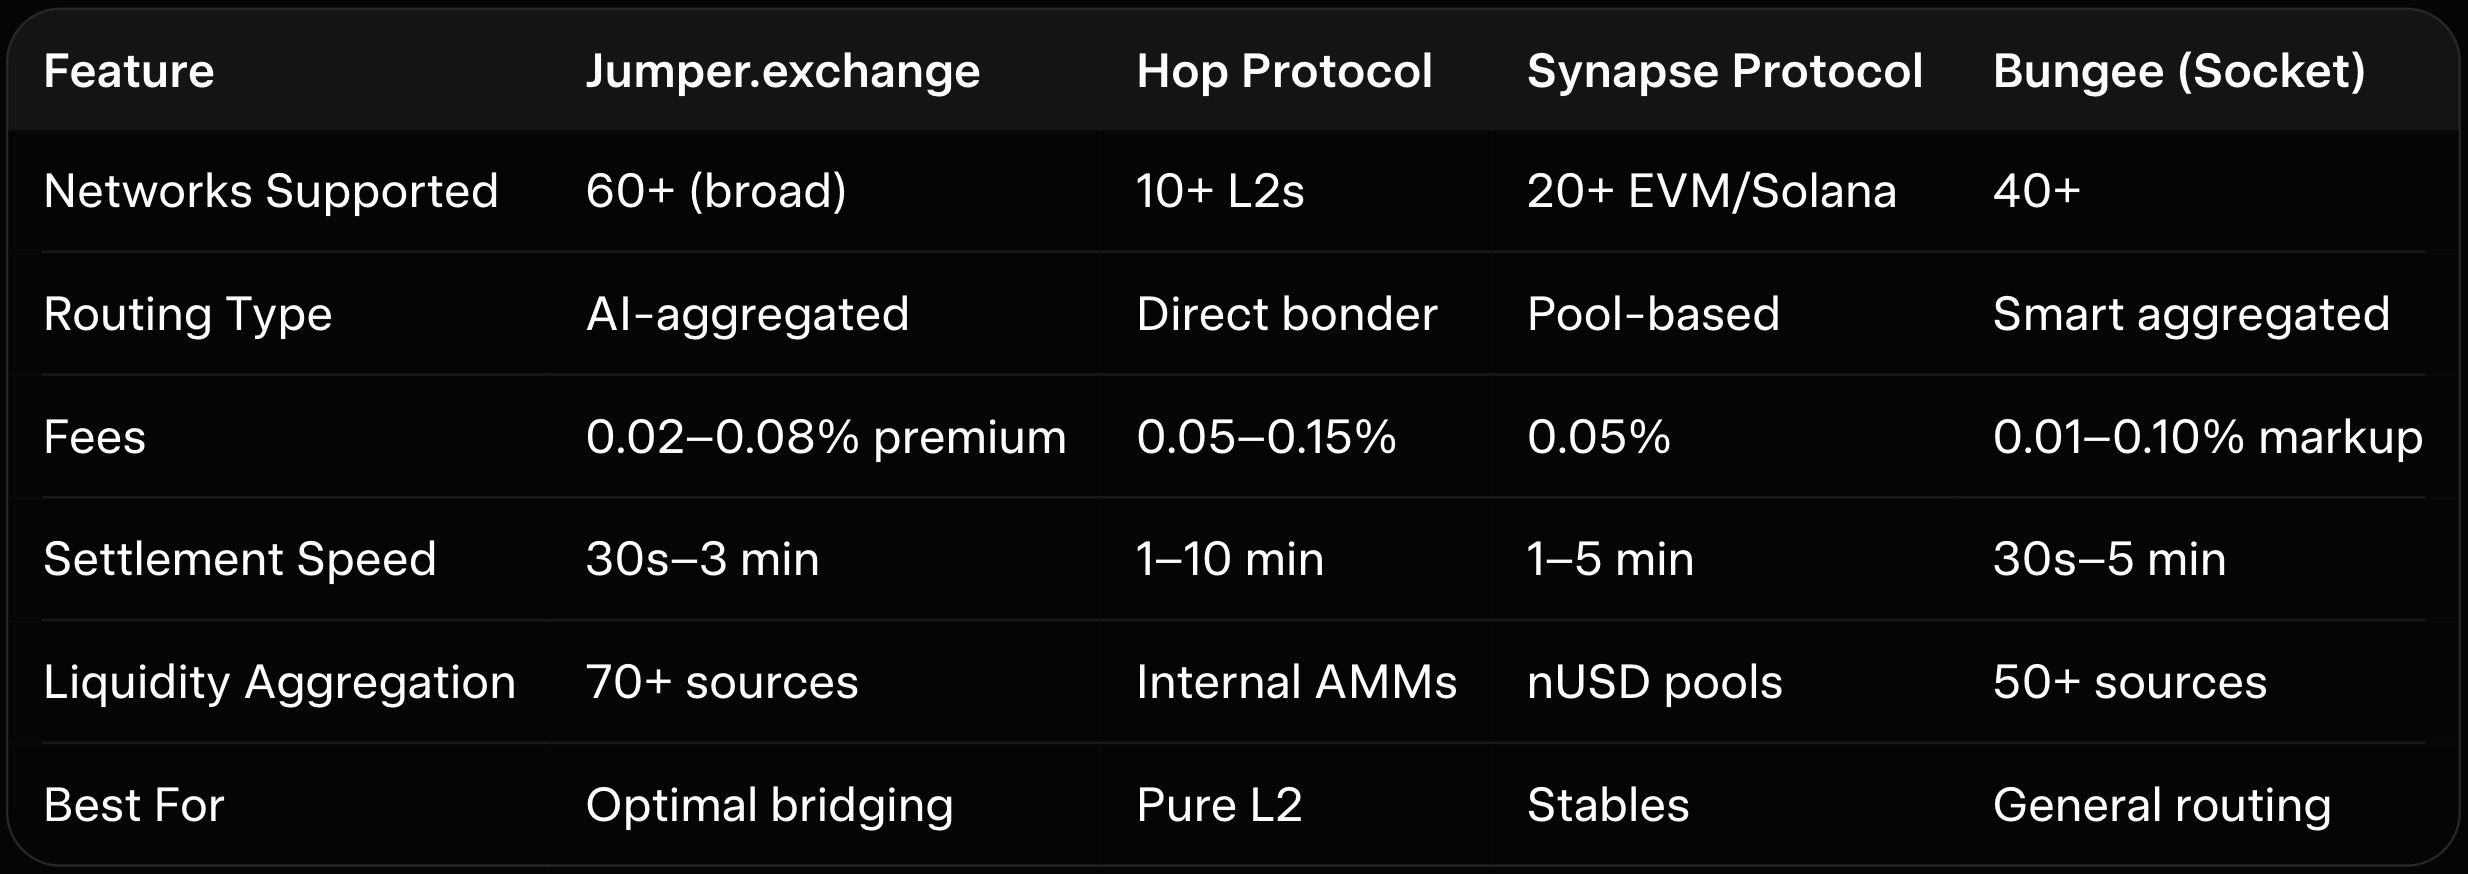The height and width of the screenshot is (874, 2468).
Task: Select the Best For row label
Action: 134,805
